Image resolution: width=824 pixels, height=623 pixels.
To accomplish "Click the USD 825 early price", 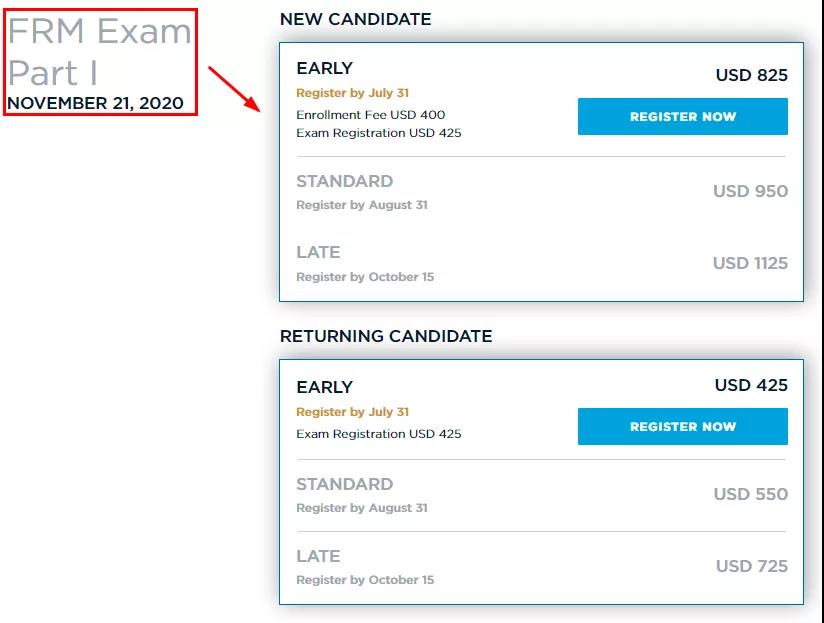I will tap(751, 75).
